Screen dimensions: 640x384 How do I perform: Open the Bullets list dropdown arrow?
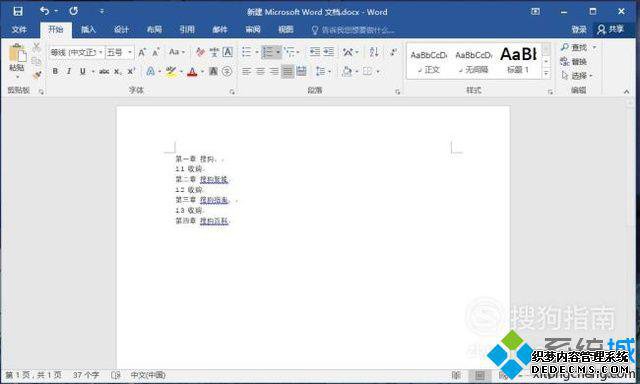click(257, 52)
